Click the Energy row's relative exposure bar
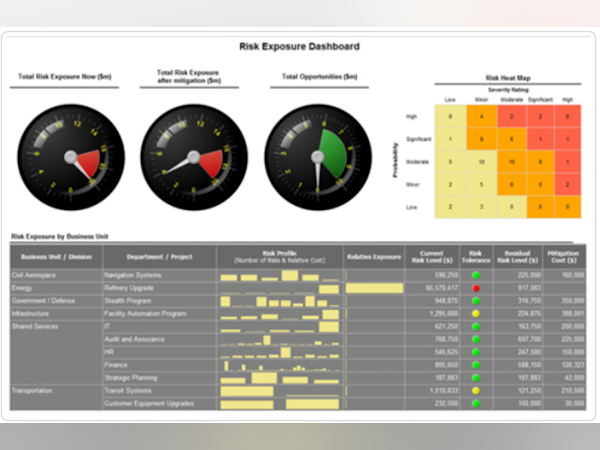600x450 pixels. pyautogui.click(x=374, y=288)
